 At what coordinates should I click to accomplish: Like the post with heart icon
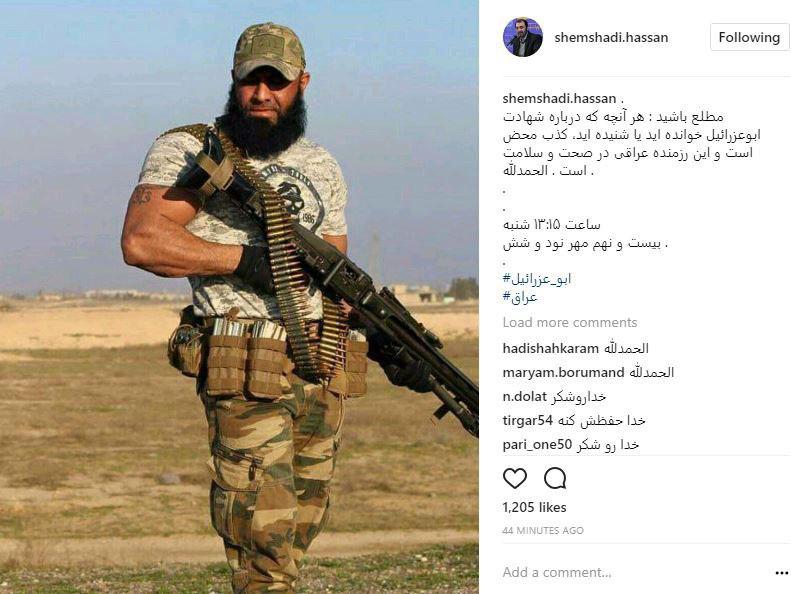pyautogui.click(x=515, y=478)
